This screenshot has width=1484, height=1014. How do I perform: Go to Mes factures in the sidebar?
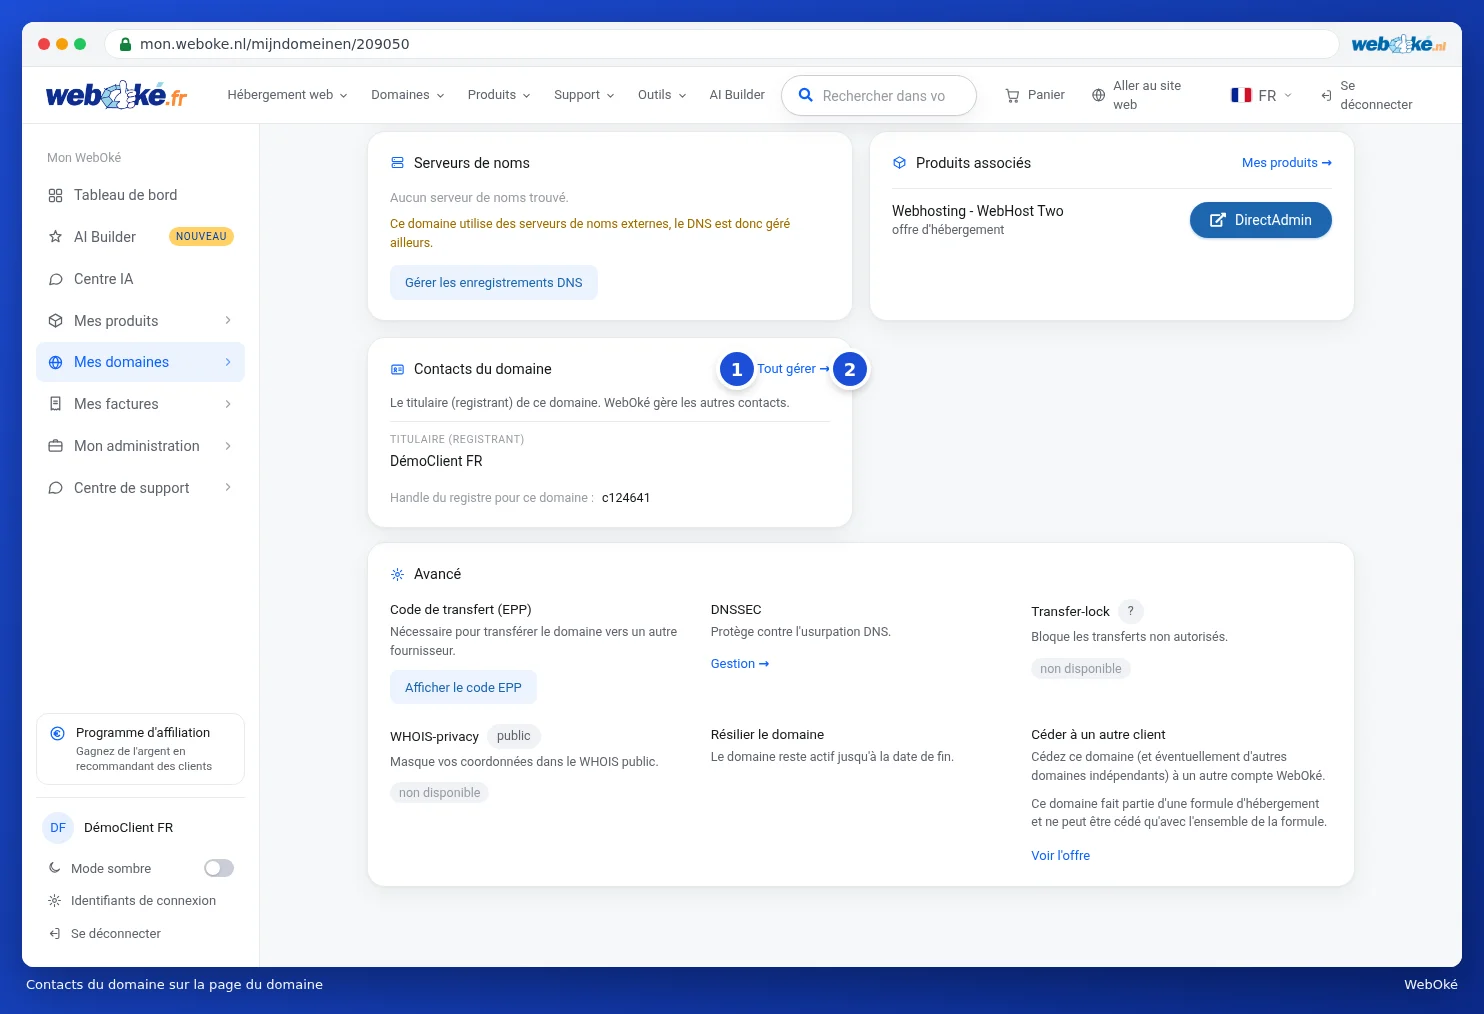pyautogui.click(x=140, y=404)
